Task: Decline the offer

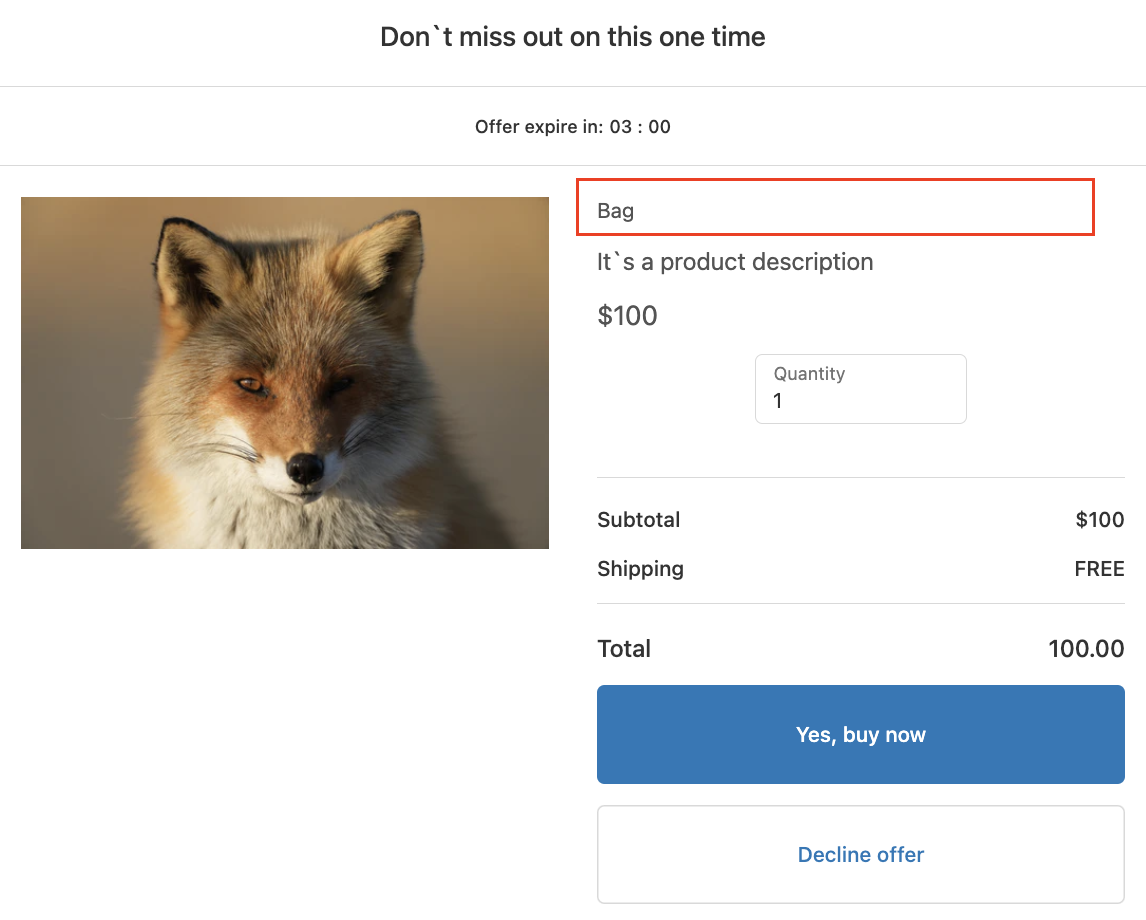Action: (x=860, y=855)
